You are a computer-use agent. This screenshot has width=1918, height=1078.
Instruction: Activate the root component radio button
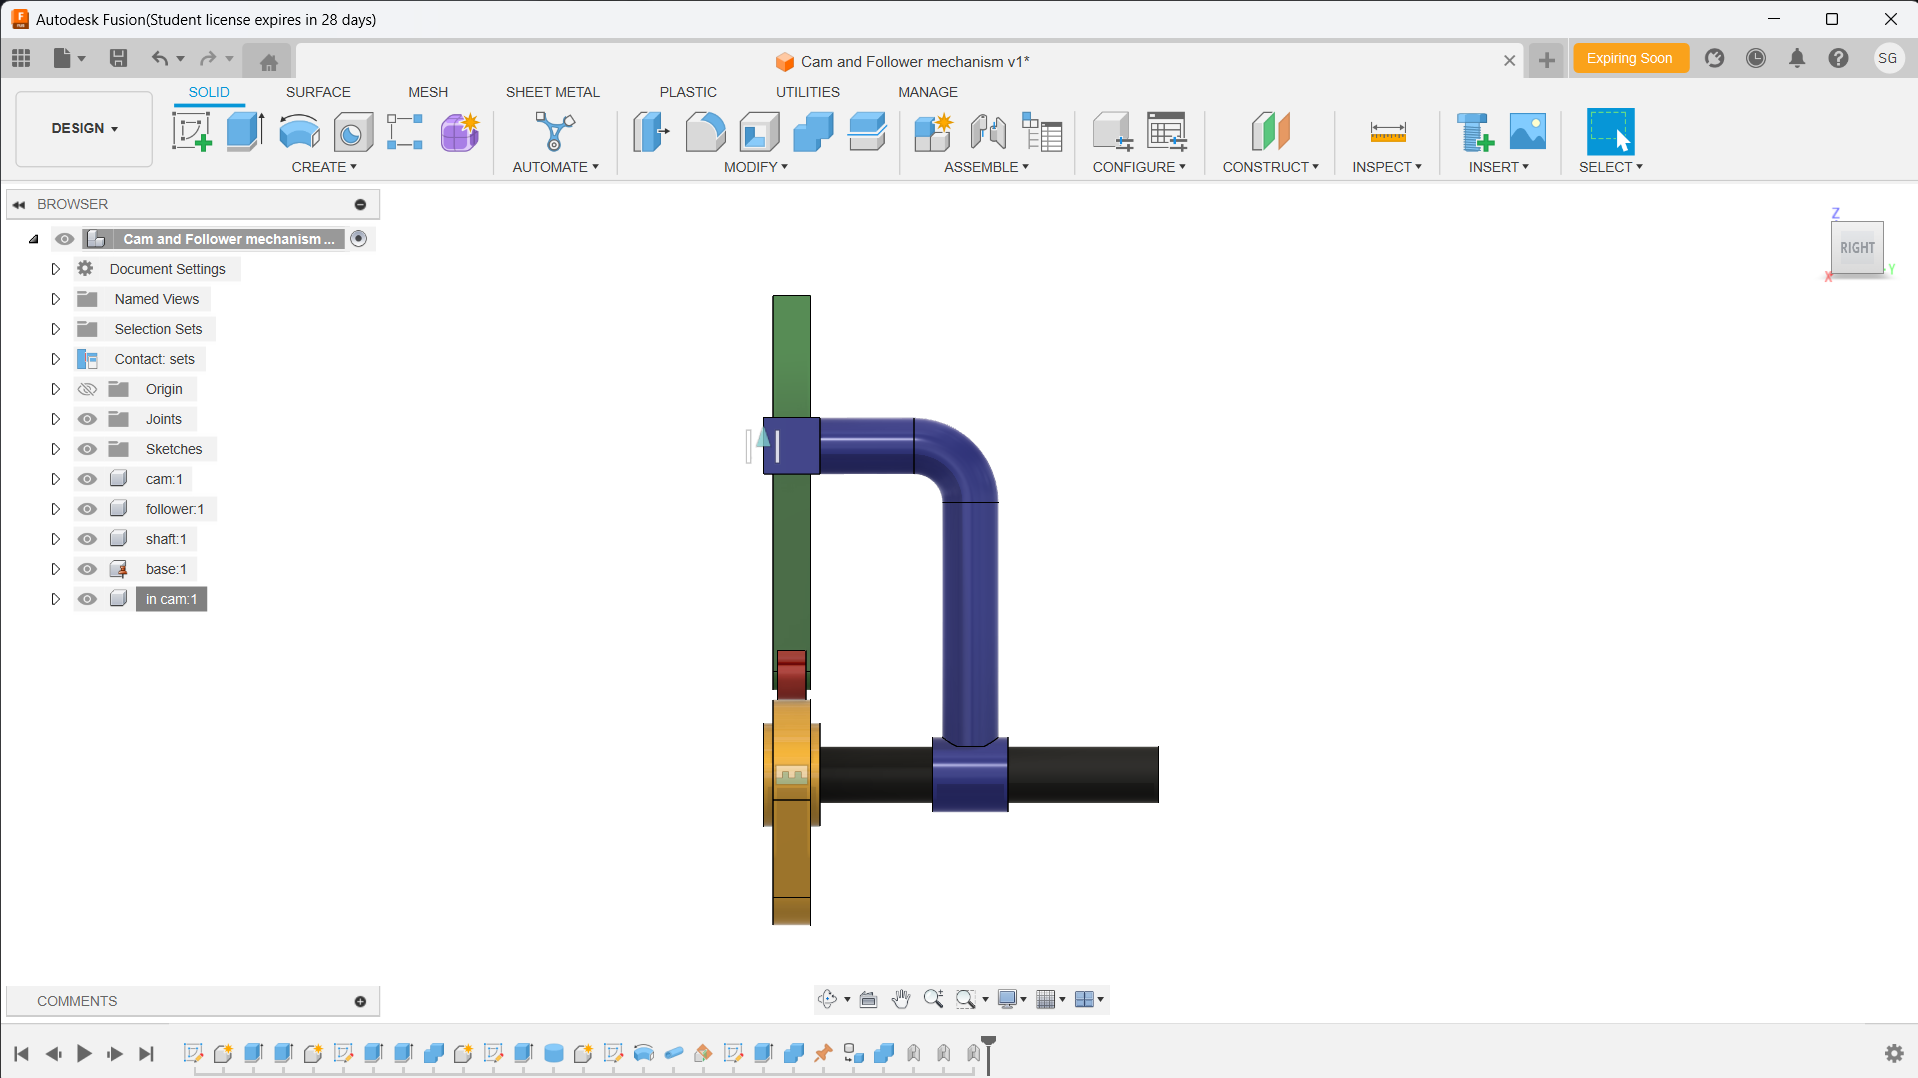359,239
